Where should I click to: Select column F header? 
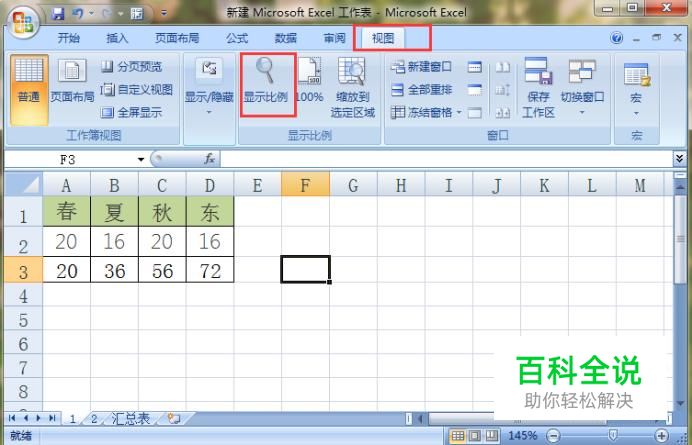[x=305, y=184]
